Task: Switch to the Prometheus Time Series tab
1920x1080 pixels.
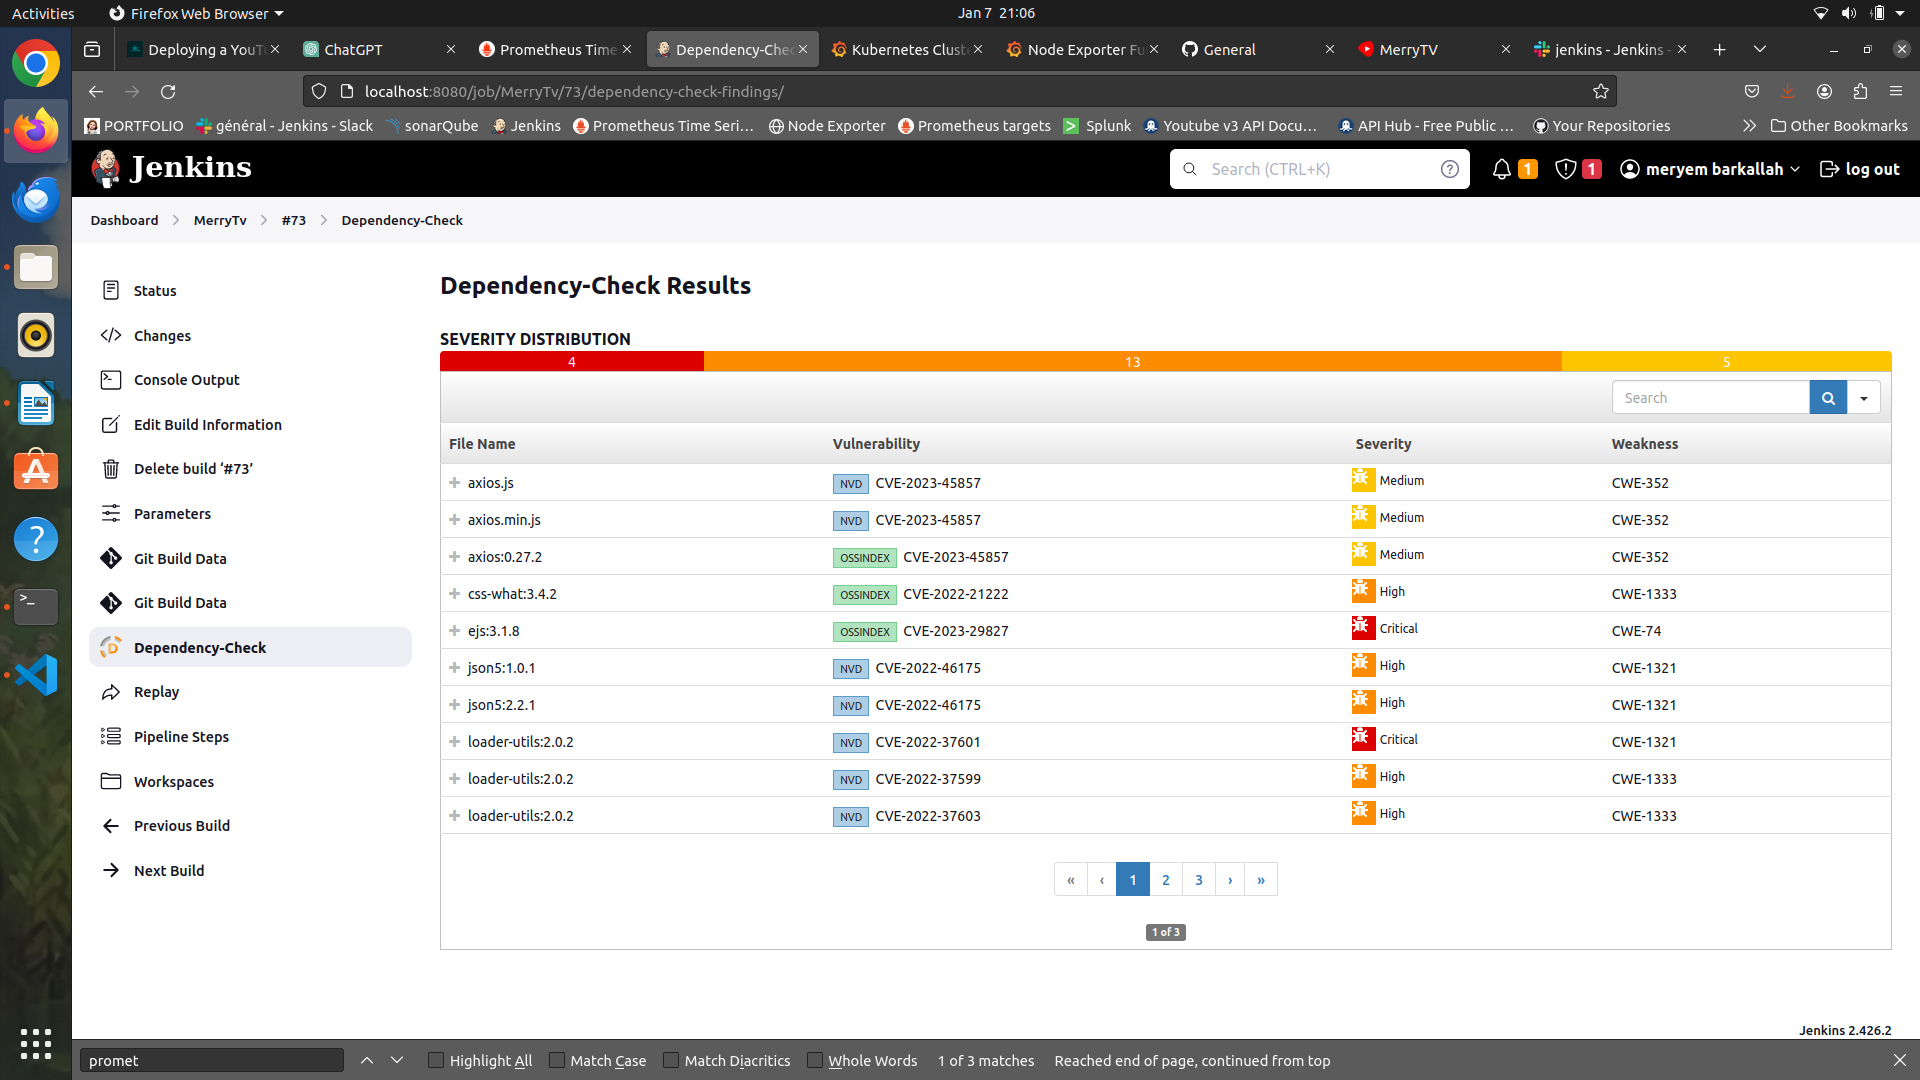Action: tap(556, 49)
